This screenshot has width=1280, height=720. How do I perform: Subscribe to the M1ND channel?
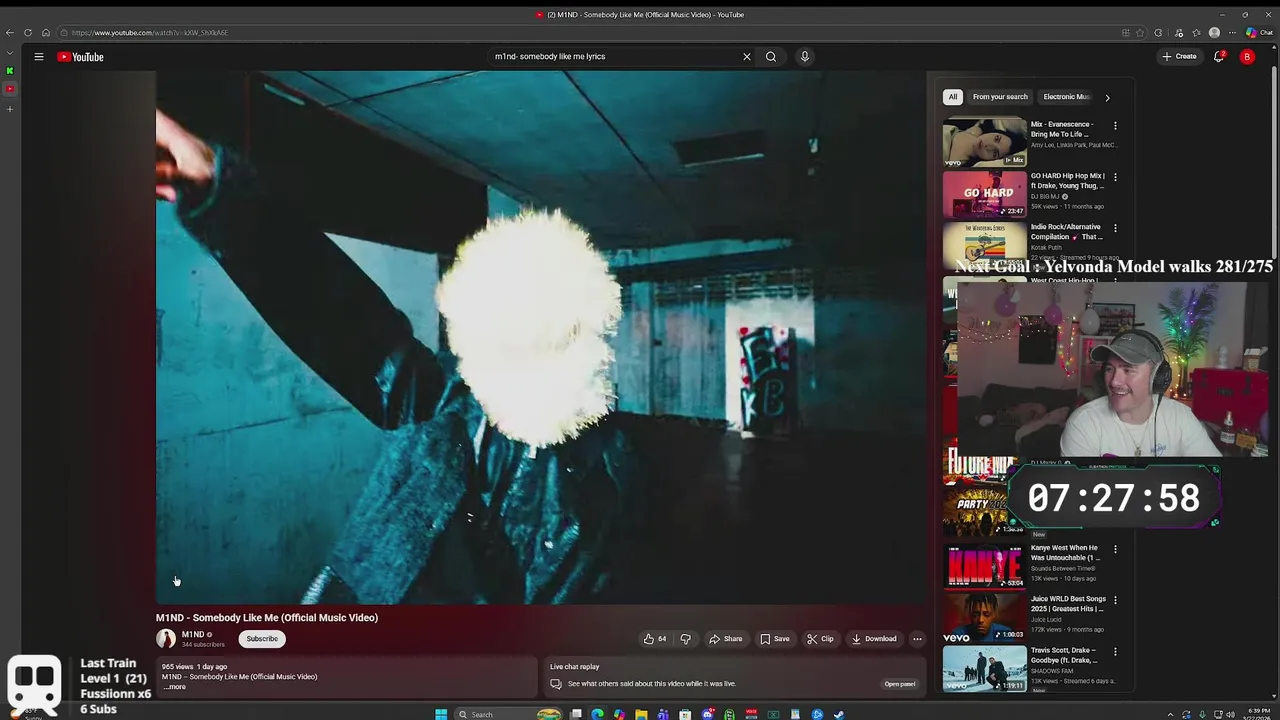click(262, 639)
